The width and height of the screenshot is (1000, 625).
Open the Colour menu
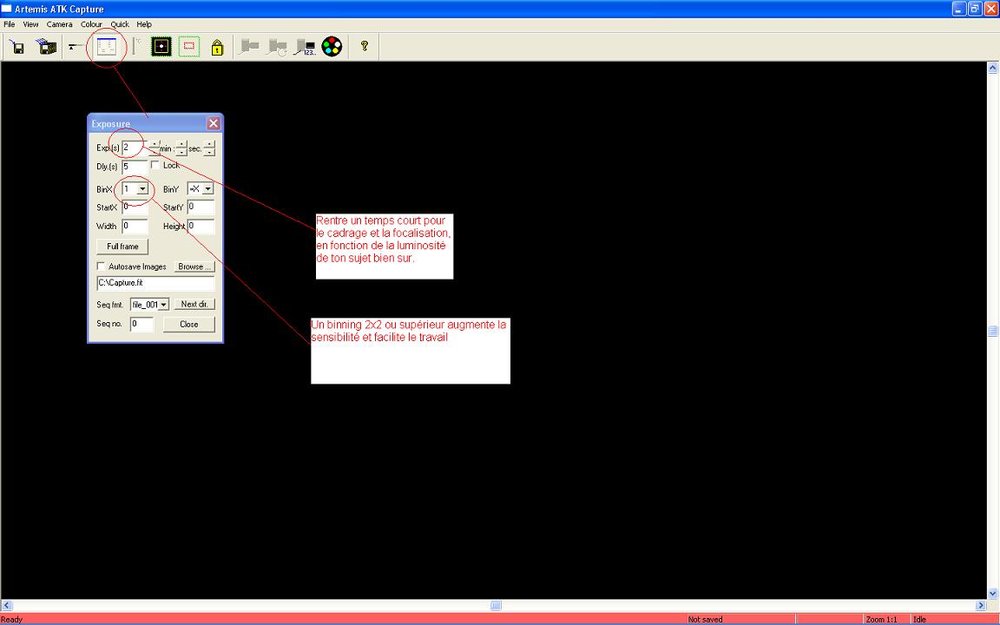point(91,24)
